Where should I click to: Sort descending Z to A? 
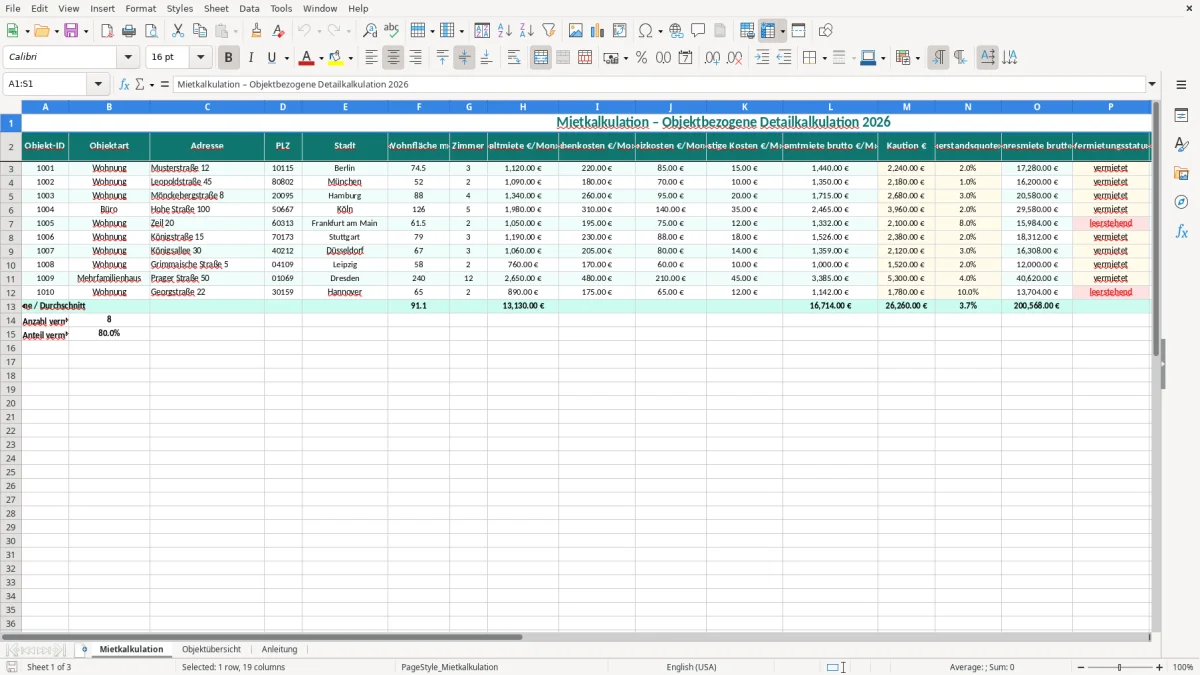(527, 31)
